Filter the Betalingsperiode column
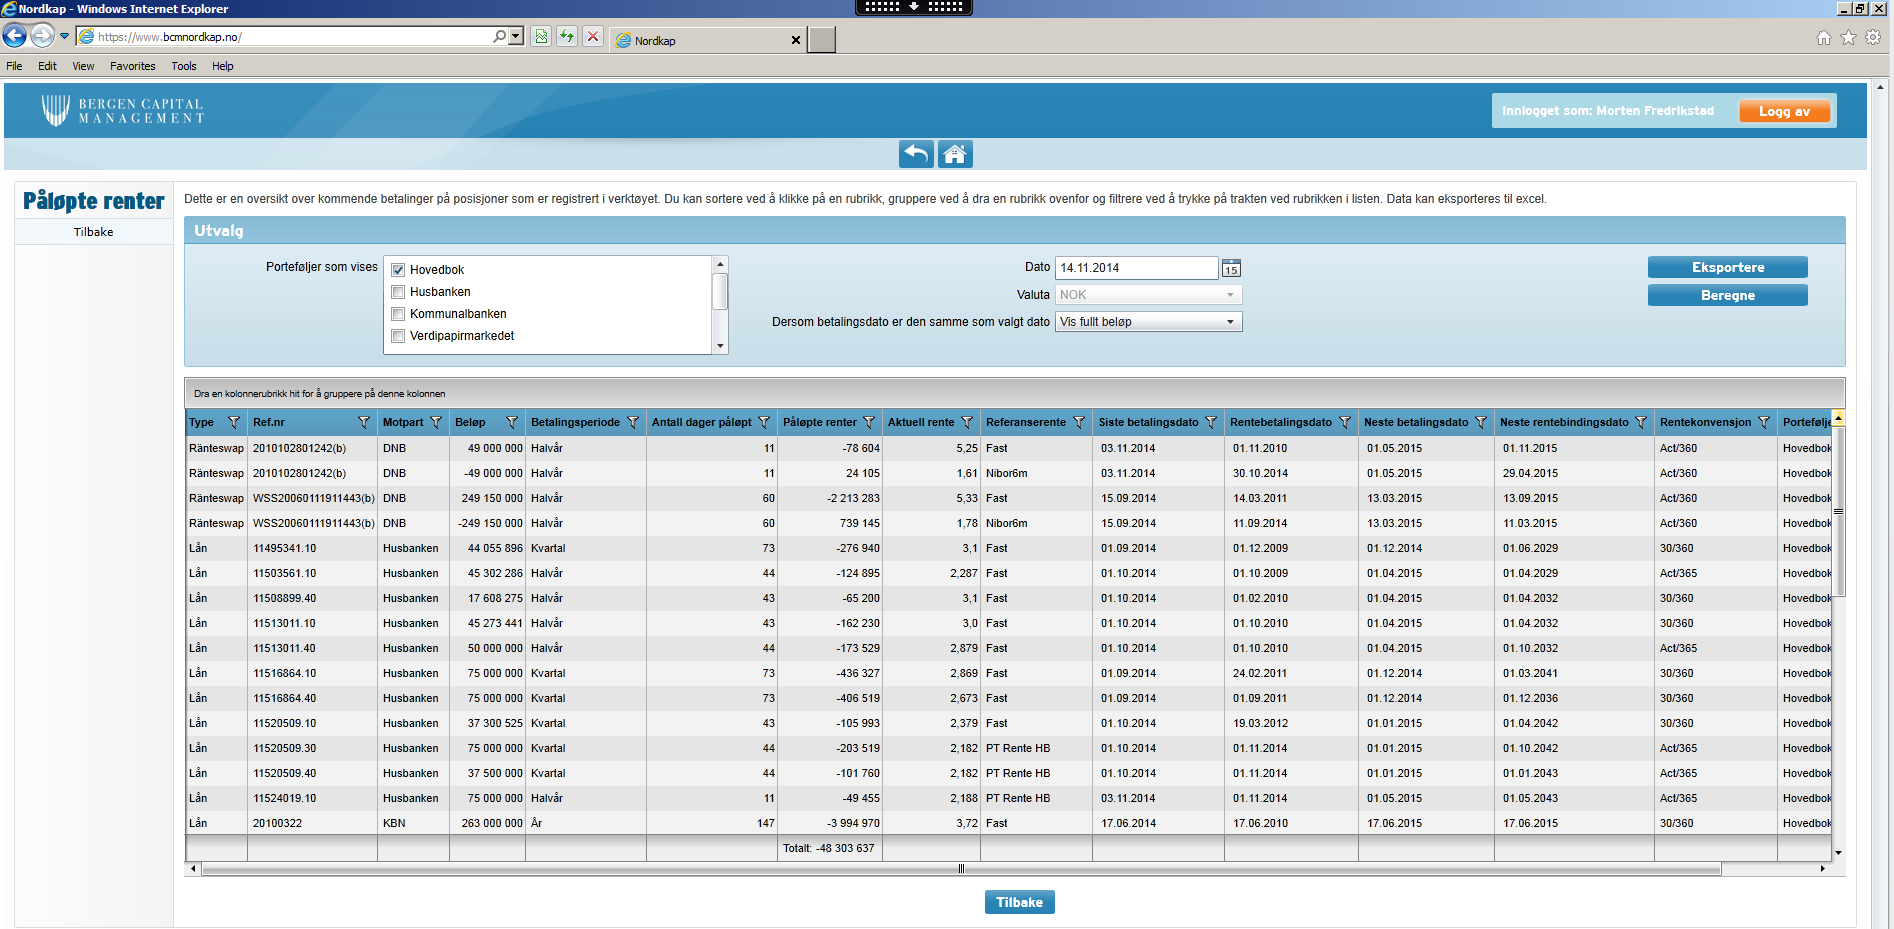 [x=633, y=422]
